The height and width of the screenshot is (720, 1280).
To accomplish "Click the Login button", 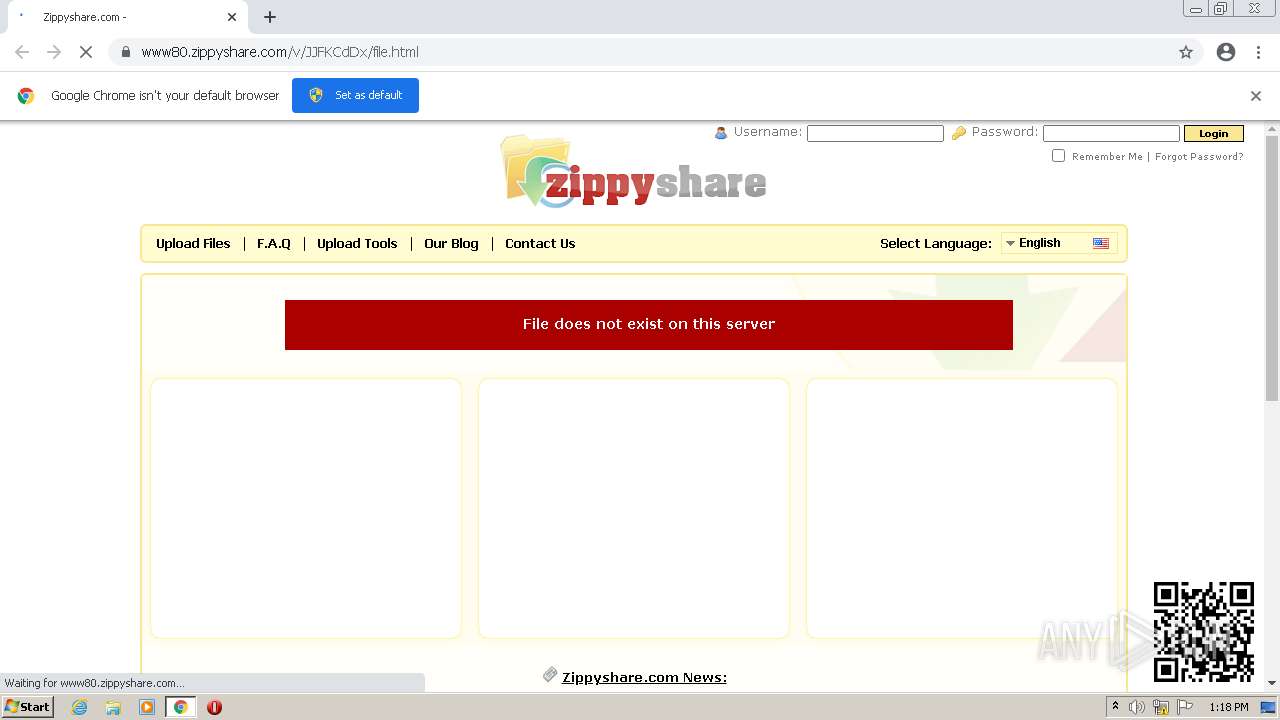I will (1213, 133).
